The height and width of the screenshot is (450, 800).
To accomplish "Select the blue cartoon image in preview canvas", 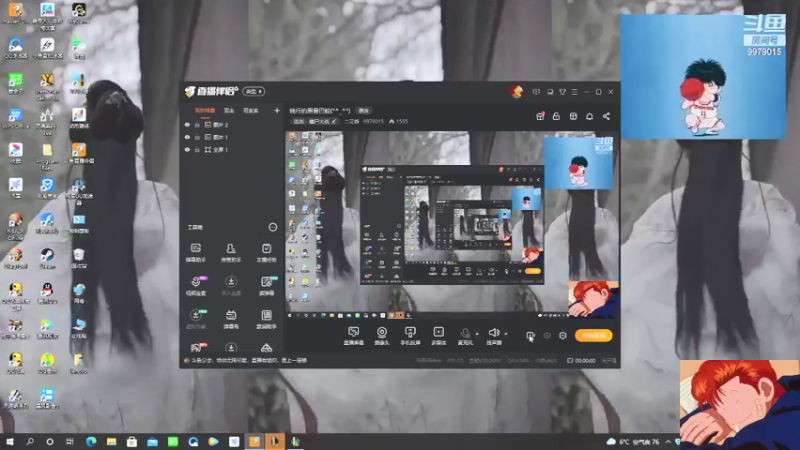I will click(x=578, y=163).
